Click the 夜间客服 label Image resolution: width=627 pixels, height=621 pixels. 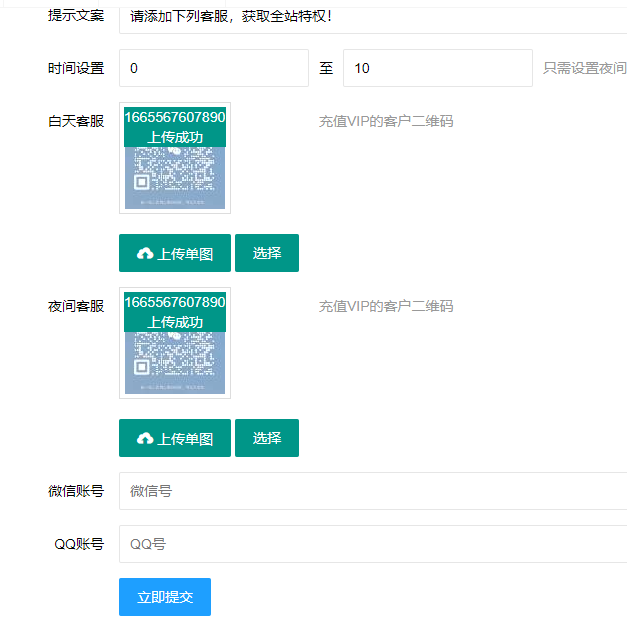76,306
